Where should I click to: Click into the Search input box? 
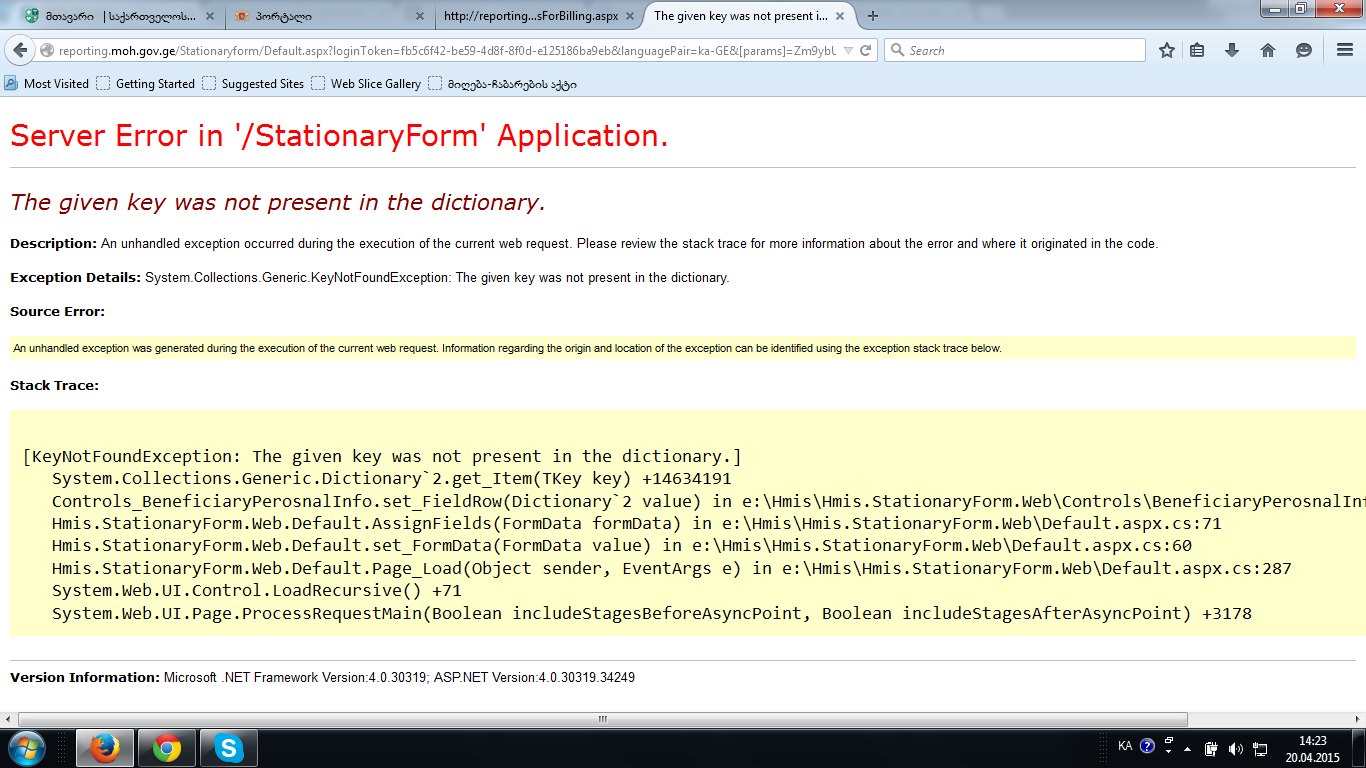[1020, 50]
